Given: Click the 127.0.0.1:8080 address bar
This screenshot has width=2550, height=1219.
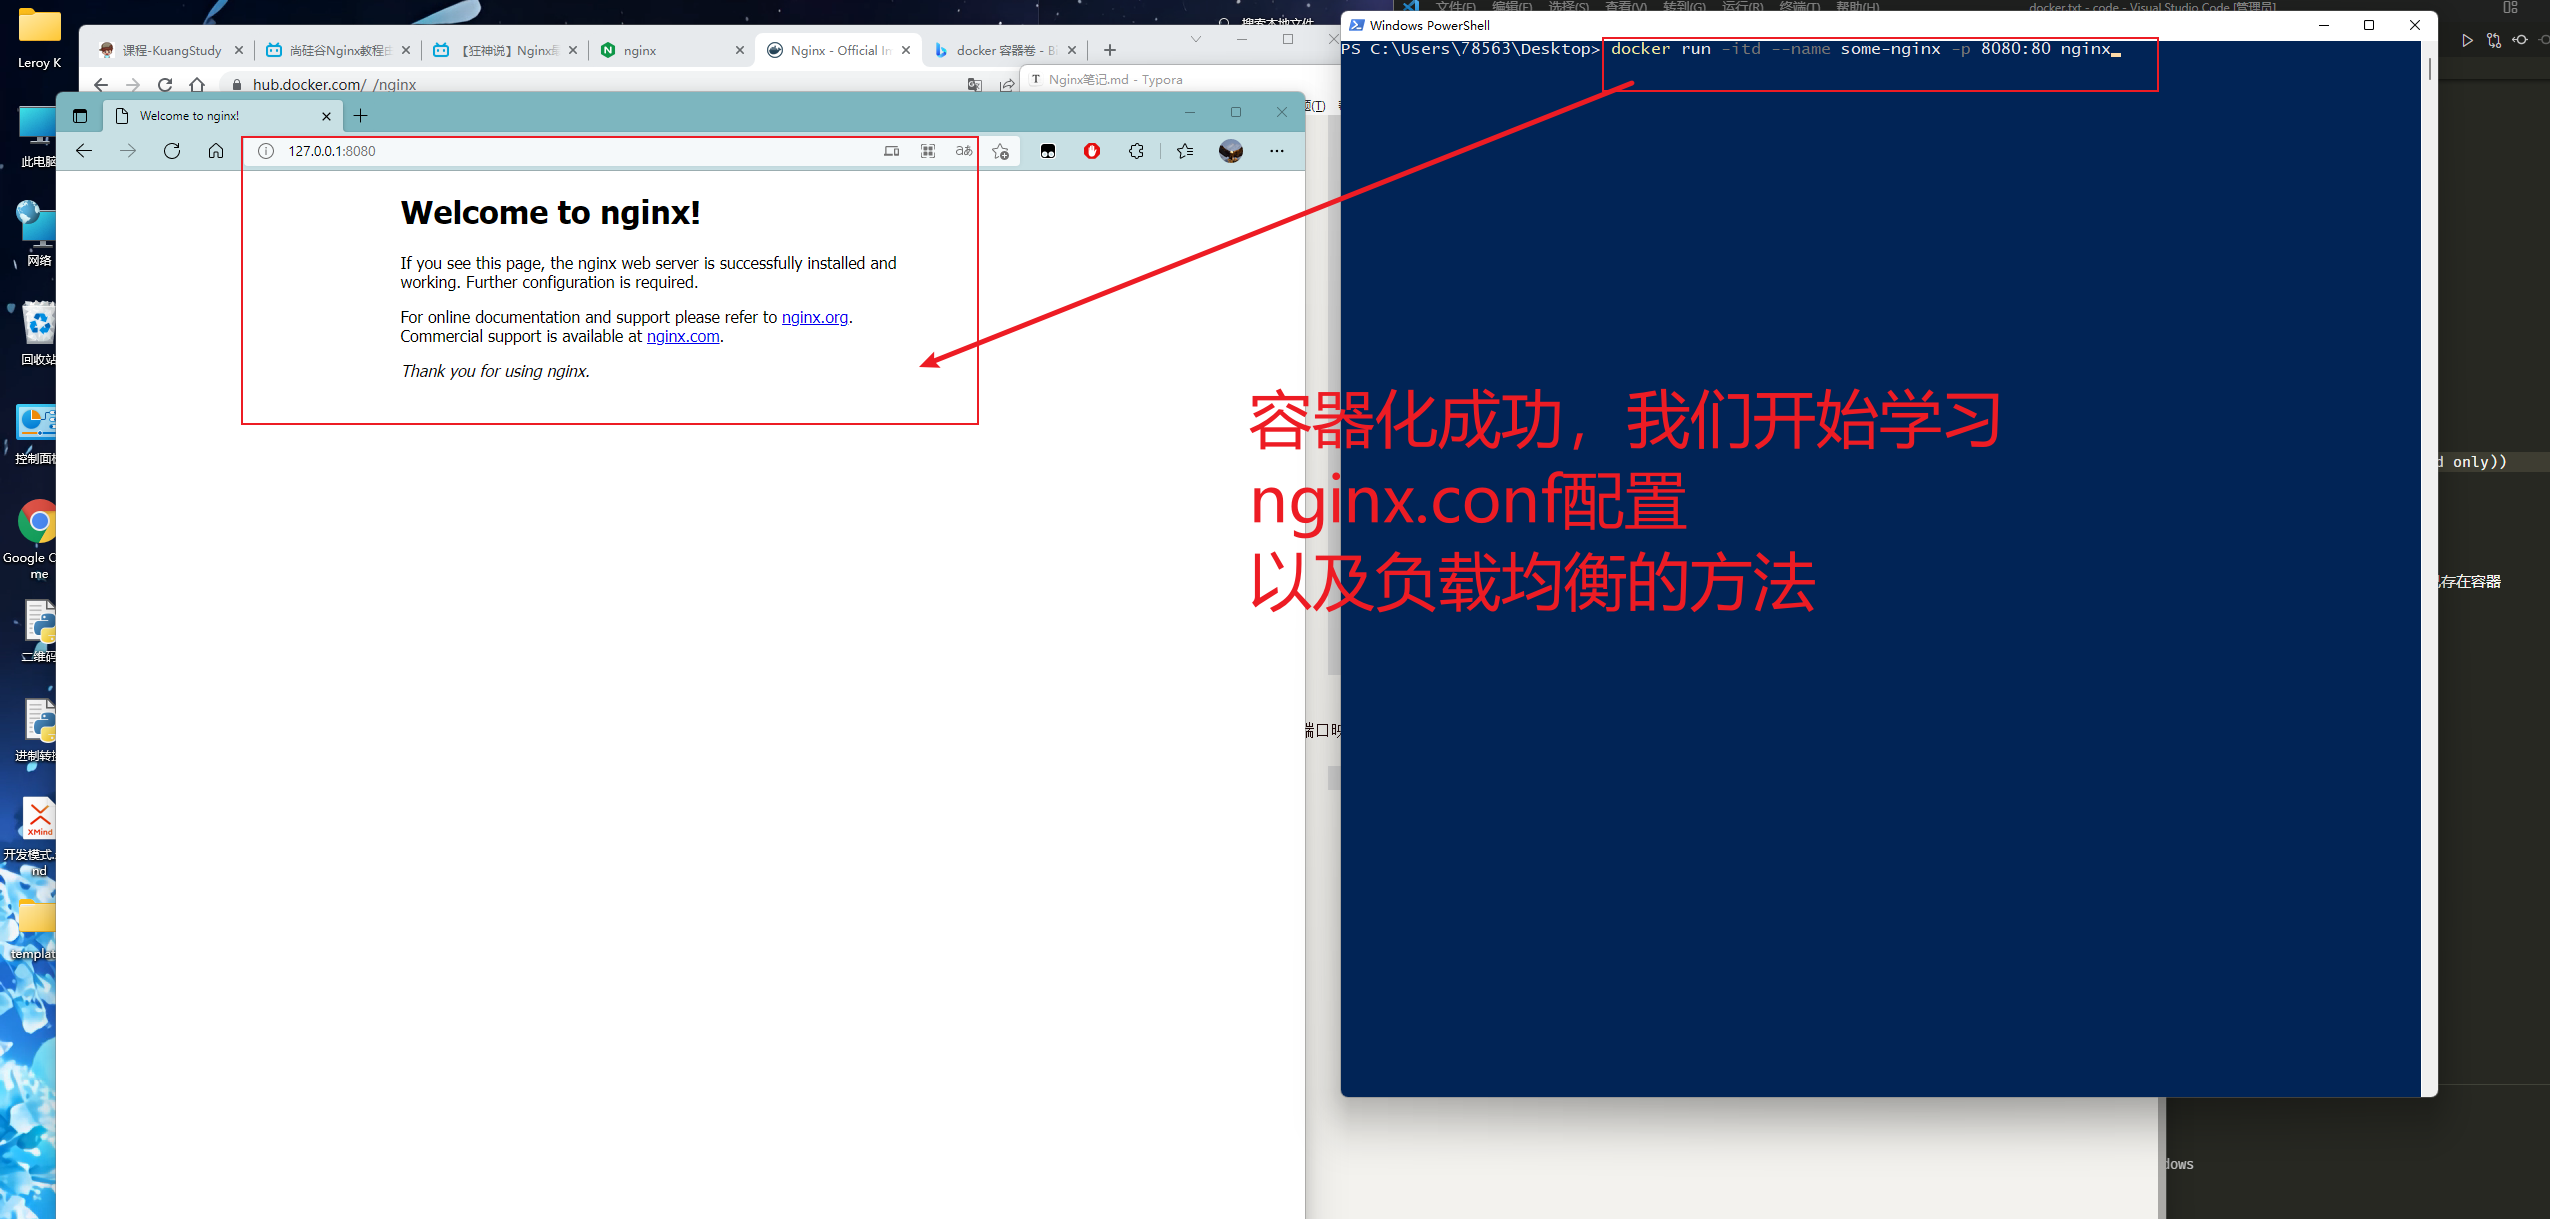Looking at the screenshot, I should tap(560, 151).
